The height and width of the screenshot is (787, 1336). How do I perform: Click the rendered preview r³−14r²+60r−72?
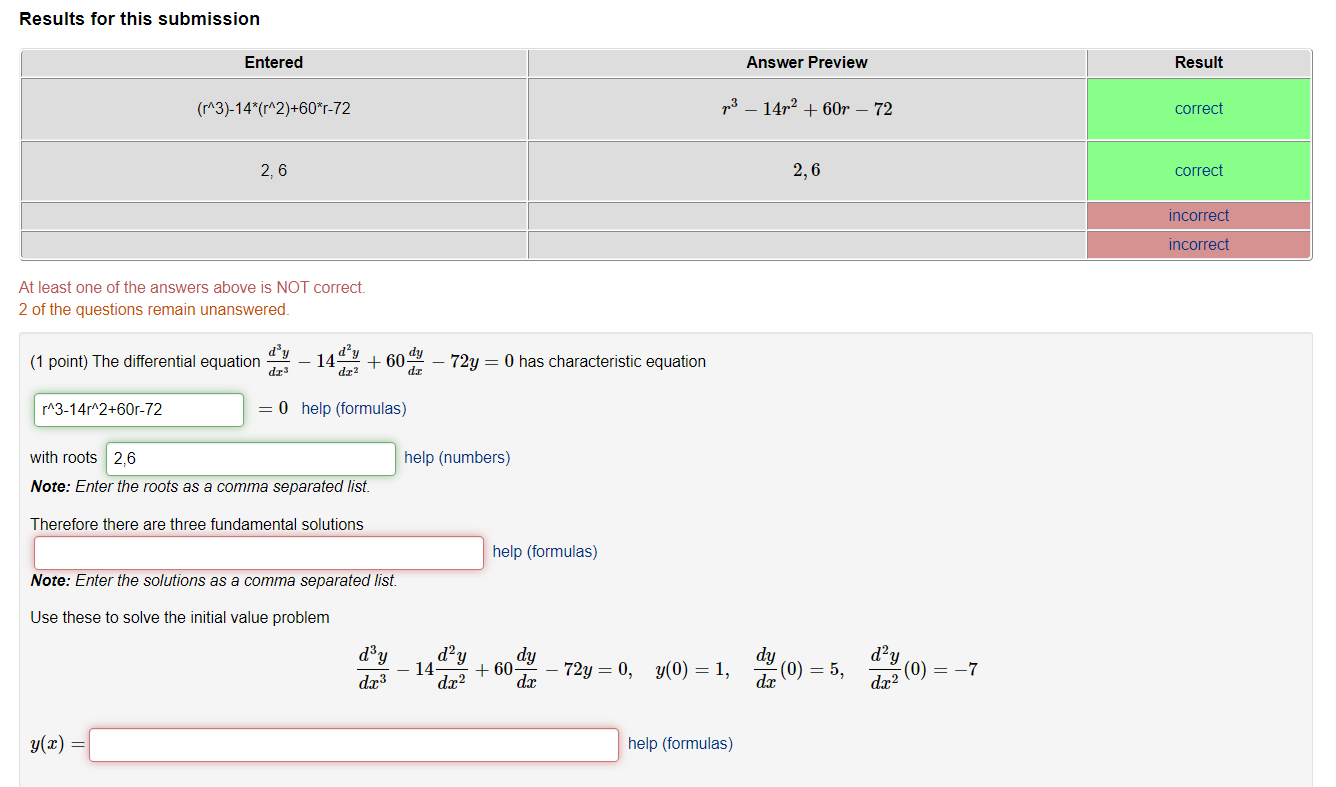(x=806, y=108)
